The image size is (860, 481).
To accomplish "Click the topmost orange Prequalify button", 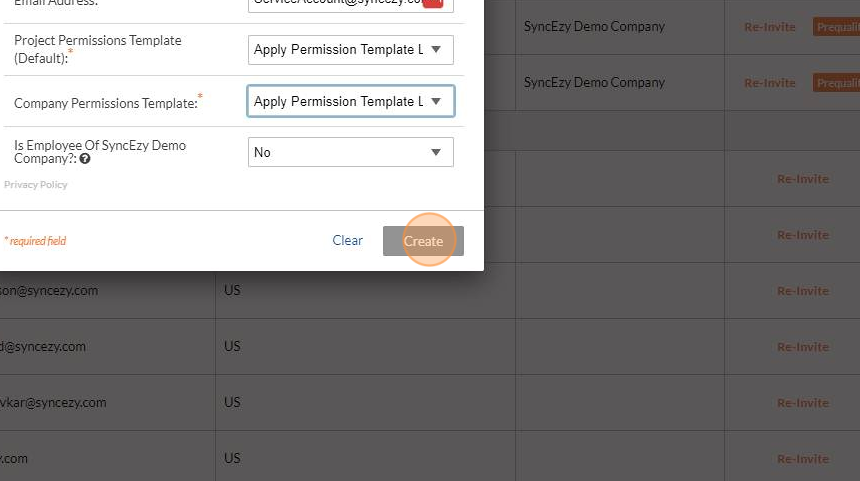I will [836, 27].
